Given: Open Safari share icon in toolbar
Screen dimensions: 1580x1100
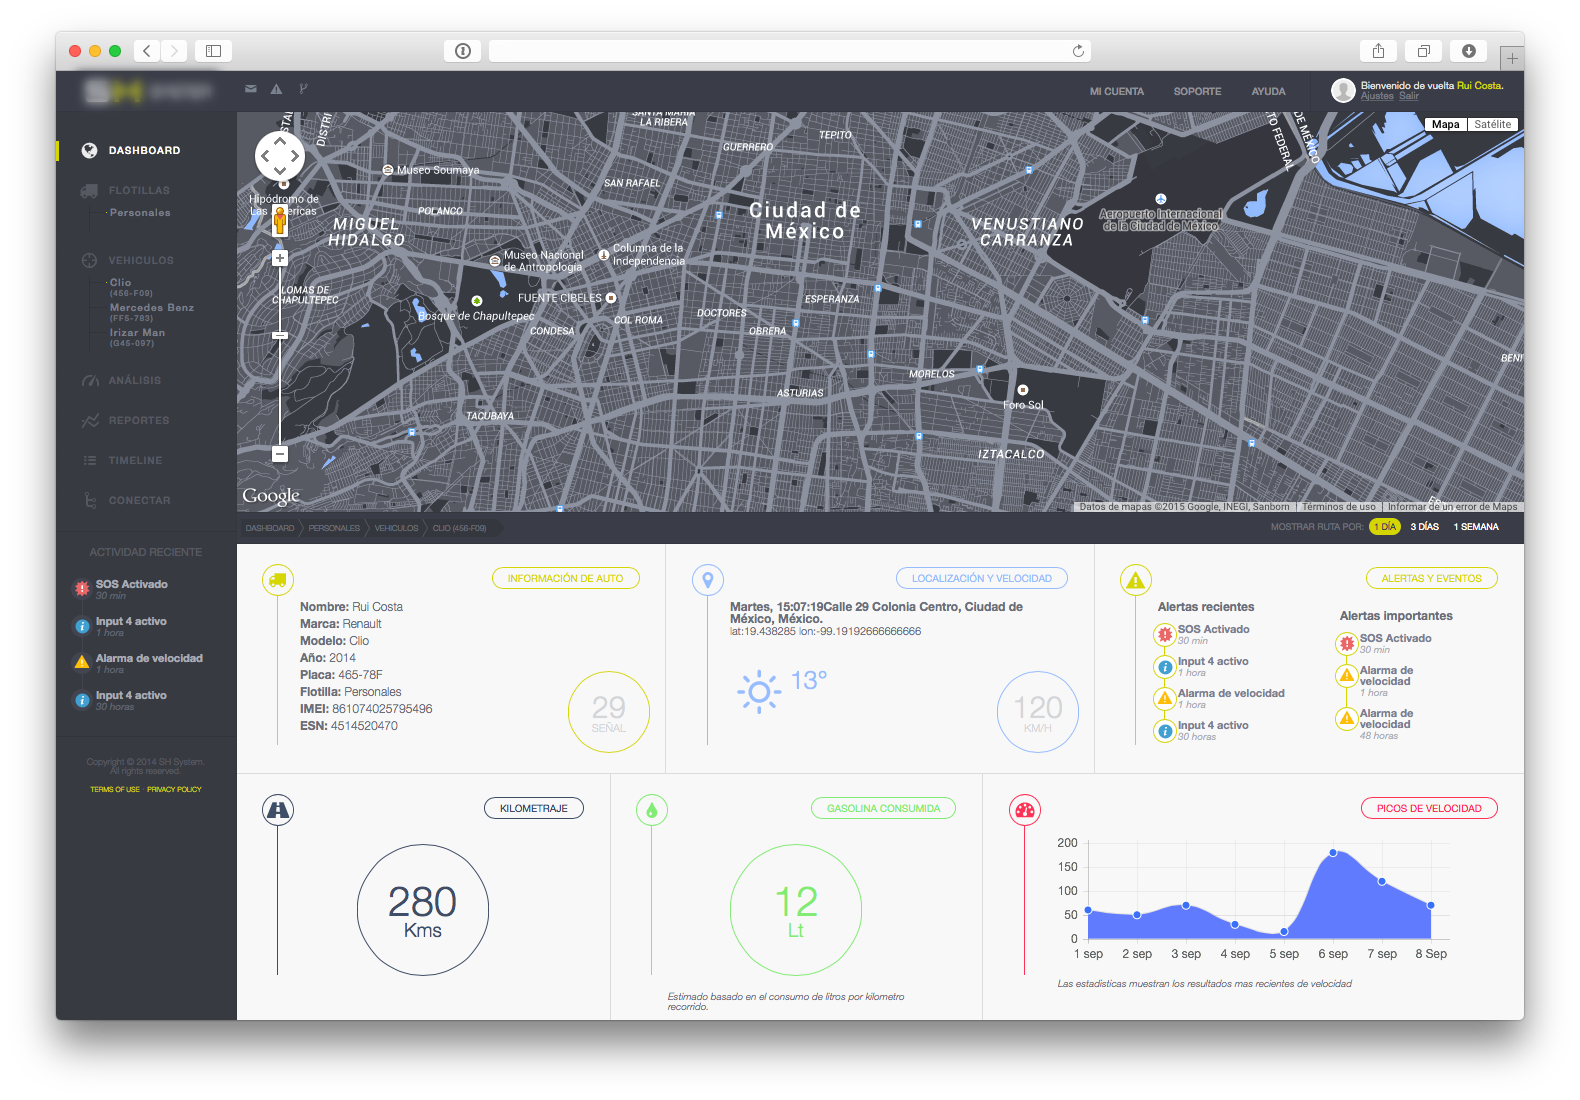Looking at the screenshot, I should point(1378,51).
